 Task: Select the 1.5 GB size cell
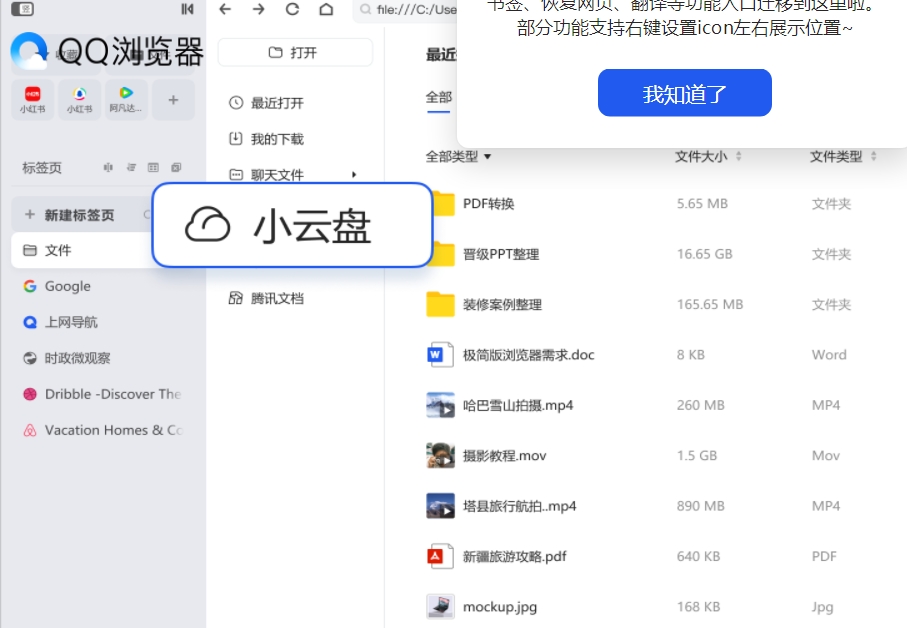click(697, 455)
